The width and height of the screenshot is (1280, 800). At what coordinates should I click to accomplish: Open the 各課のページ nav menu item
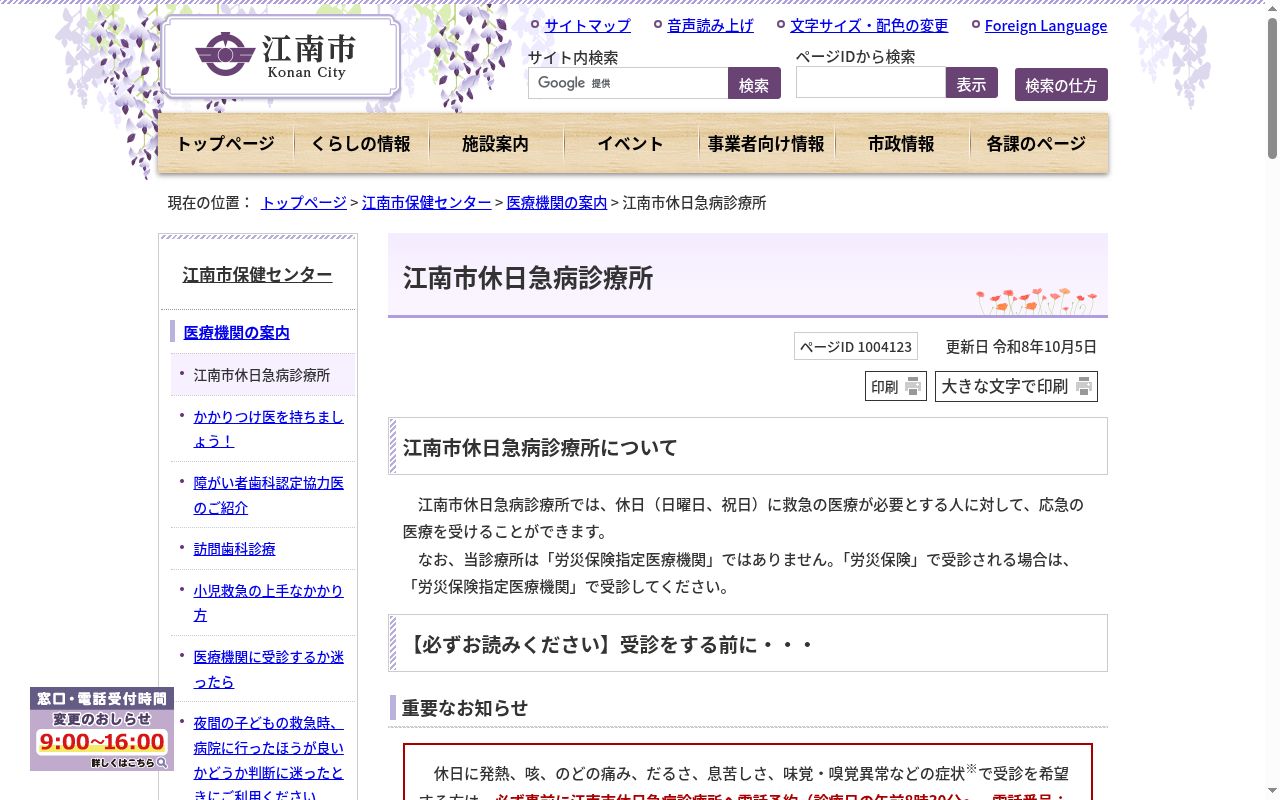pos(1036,144)
